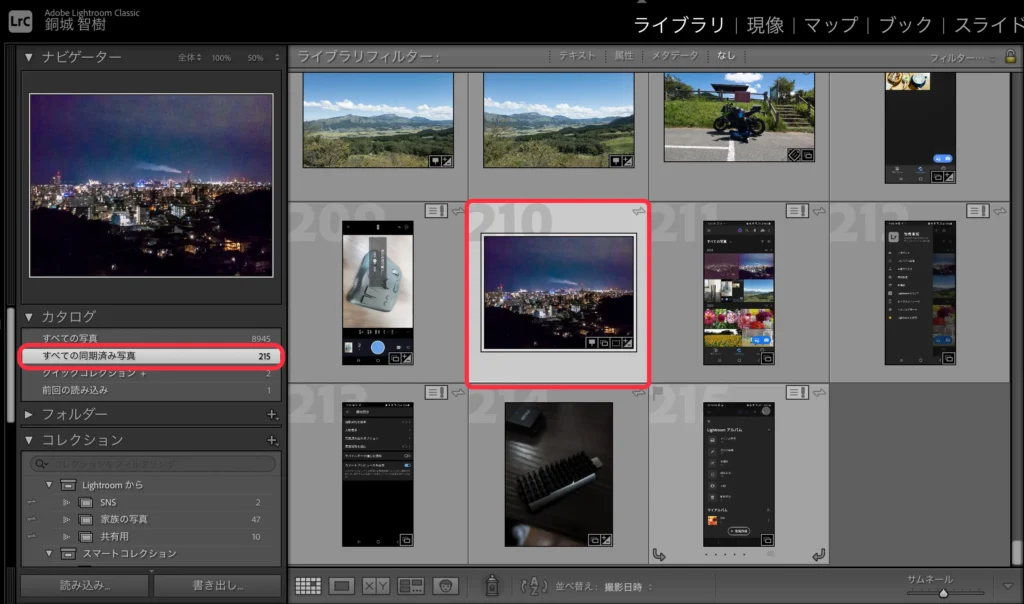Viewport: 1024px width, 604px height.
Task: Open the 現像 (Develop) module
Action: [766, 25]
